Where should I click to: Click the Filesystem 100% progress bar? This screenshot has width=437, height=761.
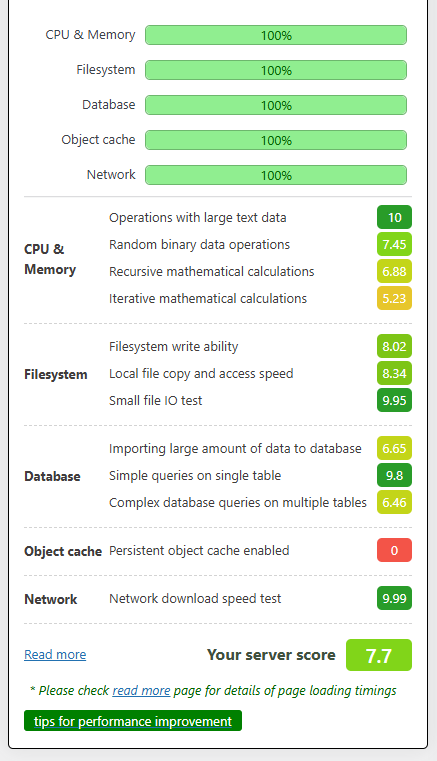(276, 70)
